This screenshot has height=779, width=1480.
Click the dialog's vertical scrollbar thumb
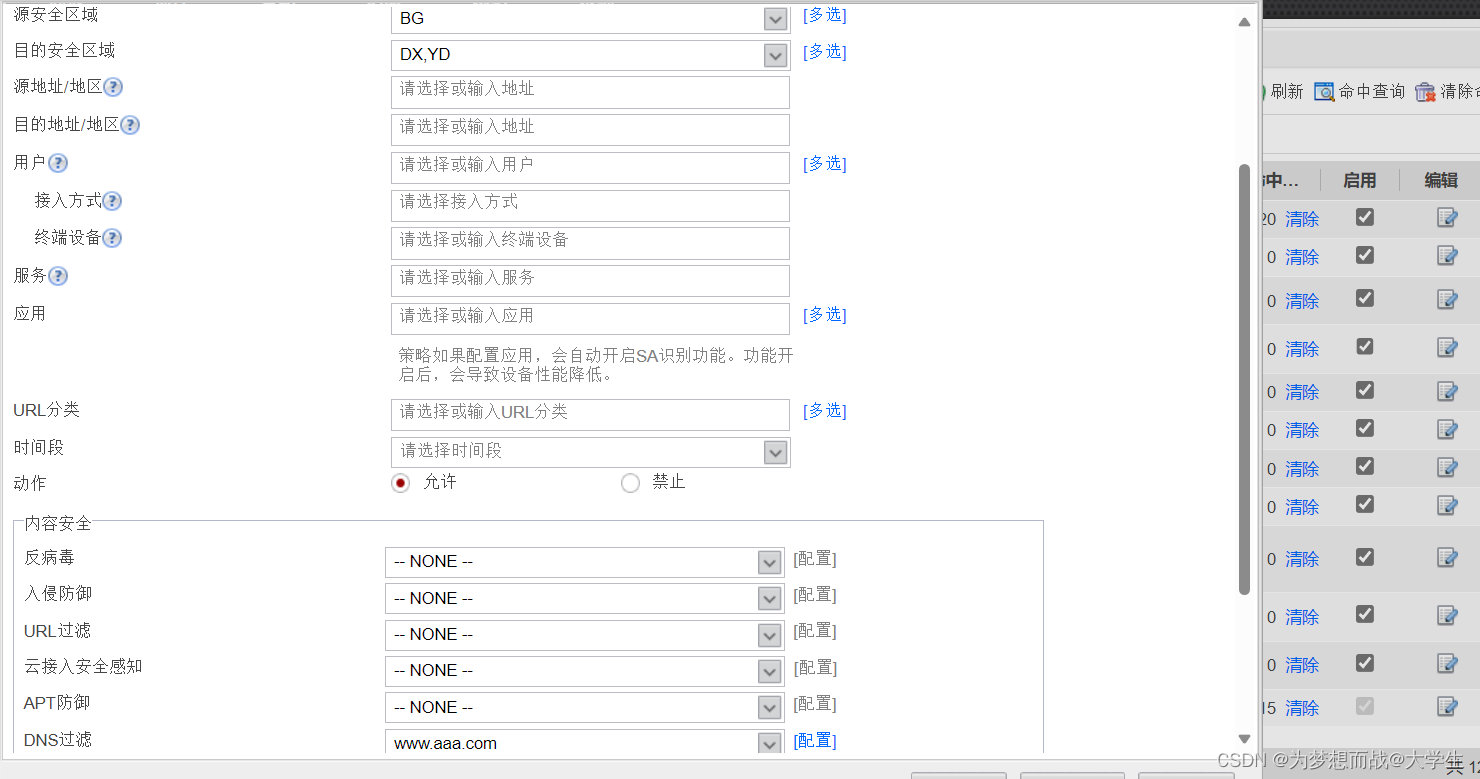pyautogui.click(x=1244, y=380)
